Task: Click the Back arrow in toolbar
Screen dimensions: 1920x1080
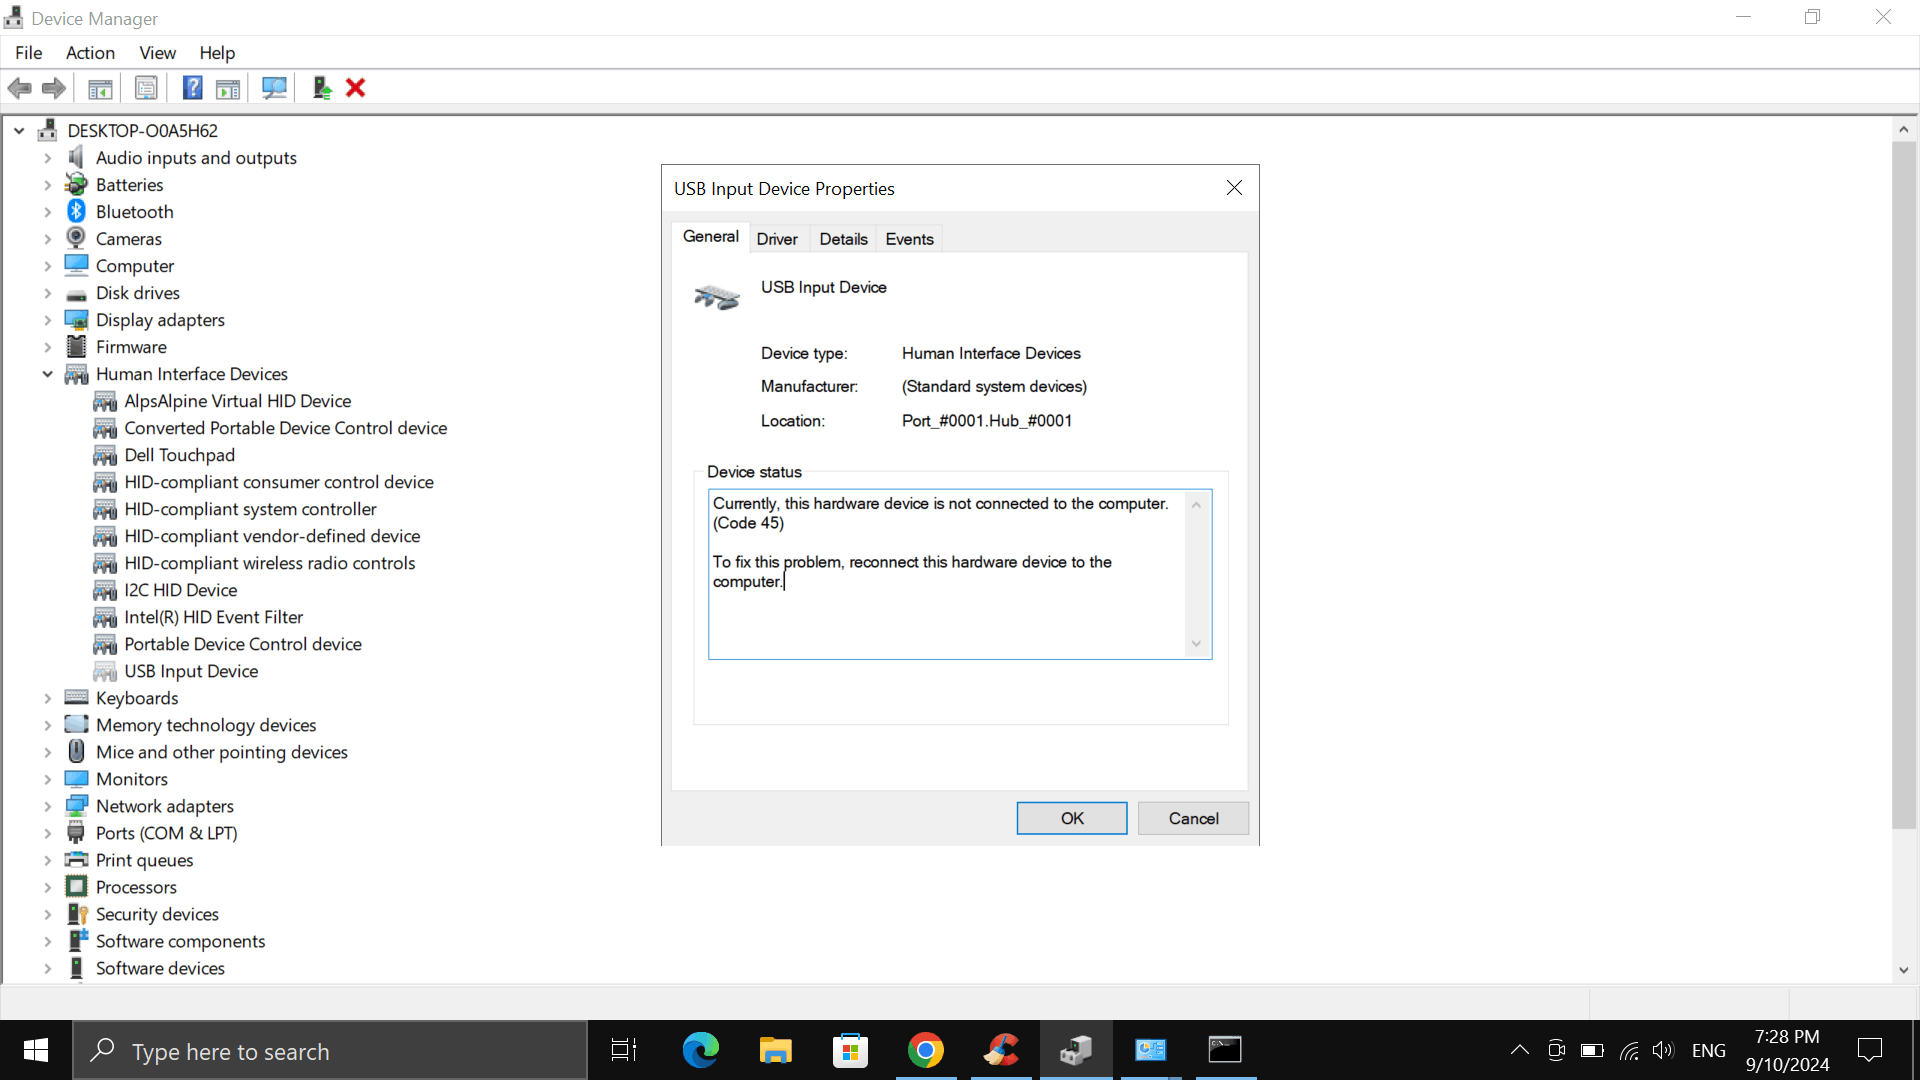Action: [x=19, y=88]
